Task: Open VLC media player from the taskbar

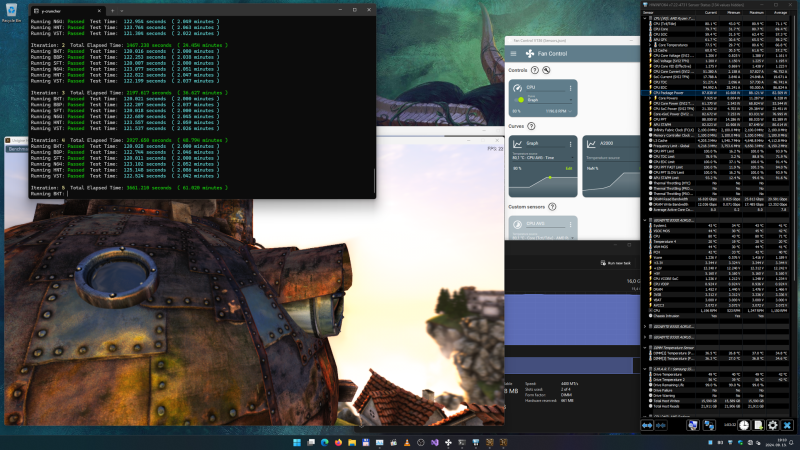Action: click(x=407, y=442)
